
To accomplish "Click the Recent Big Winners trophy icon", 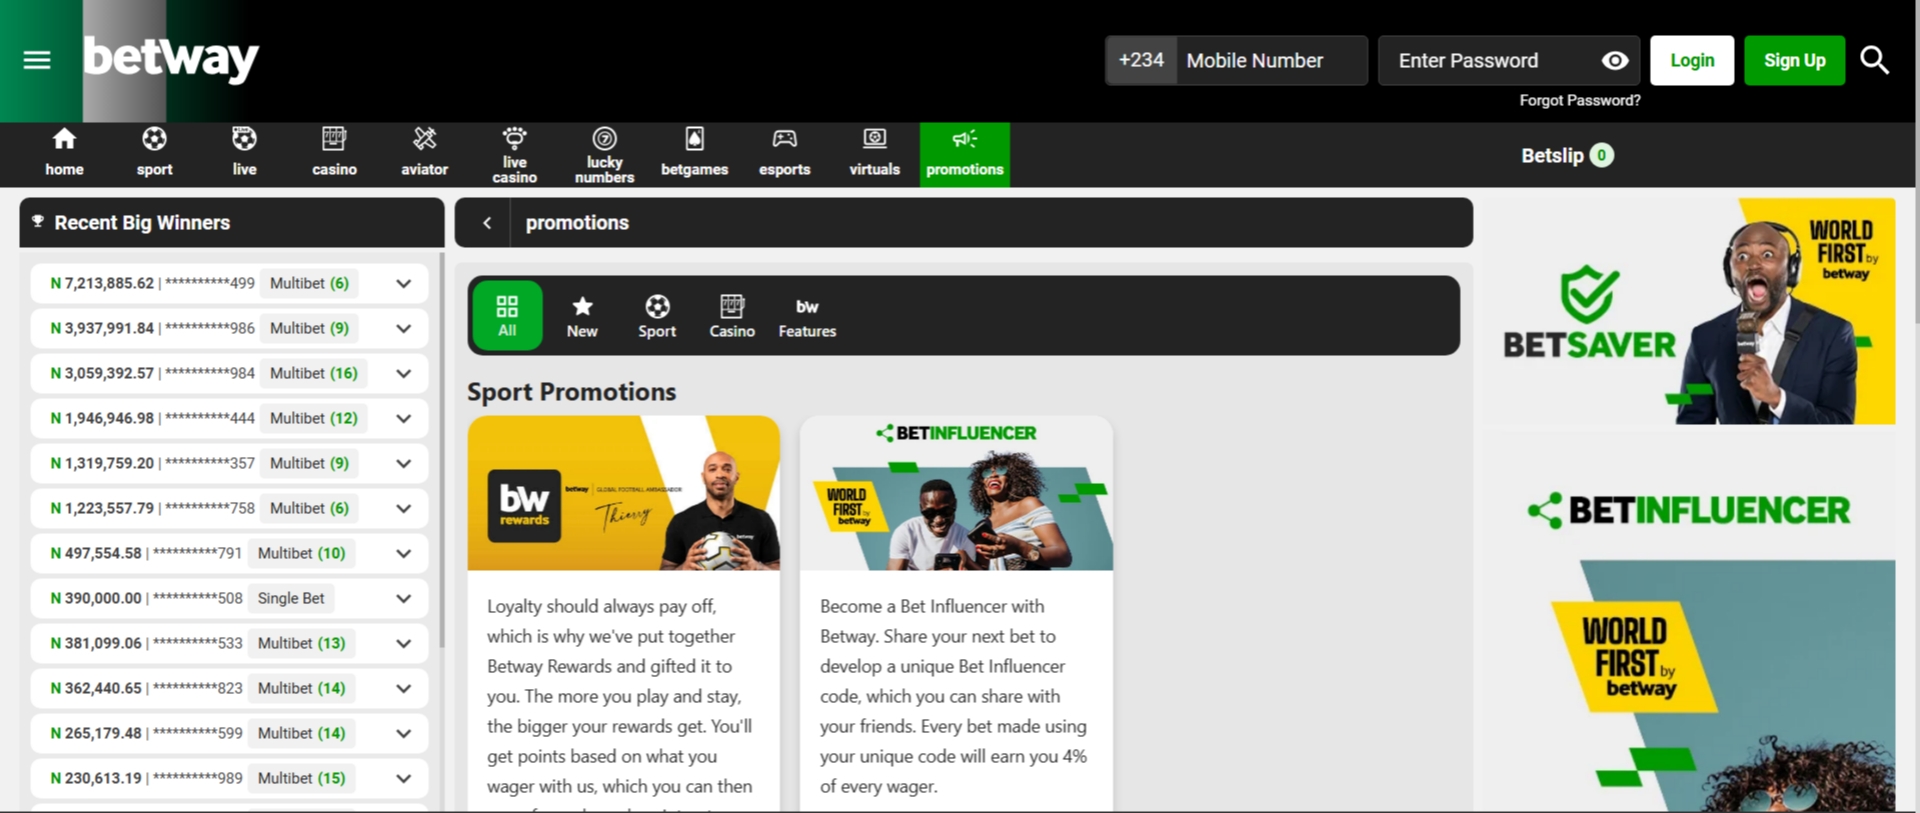I will pos(38,222).
